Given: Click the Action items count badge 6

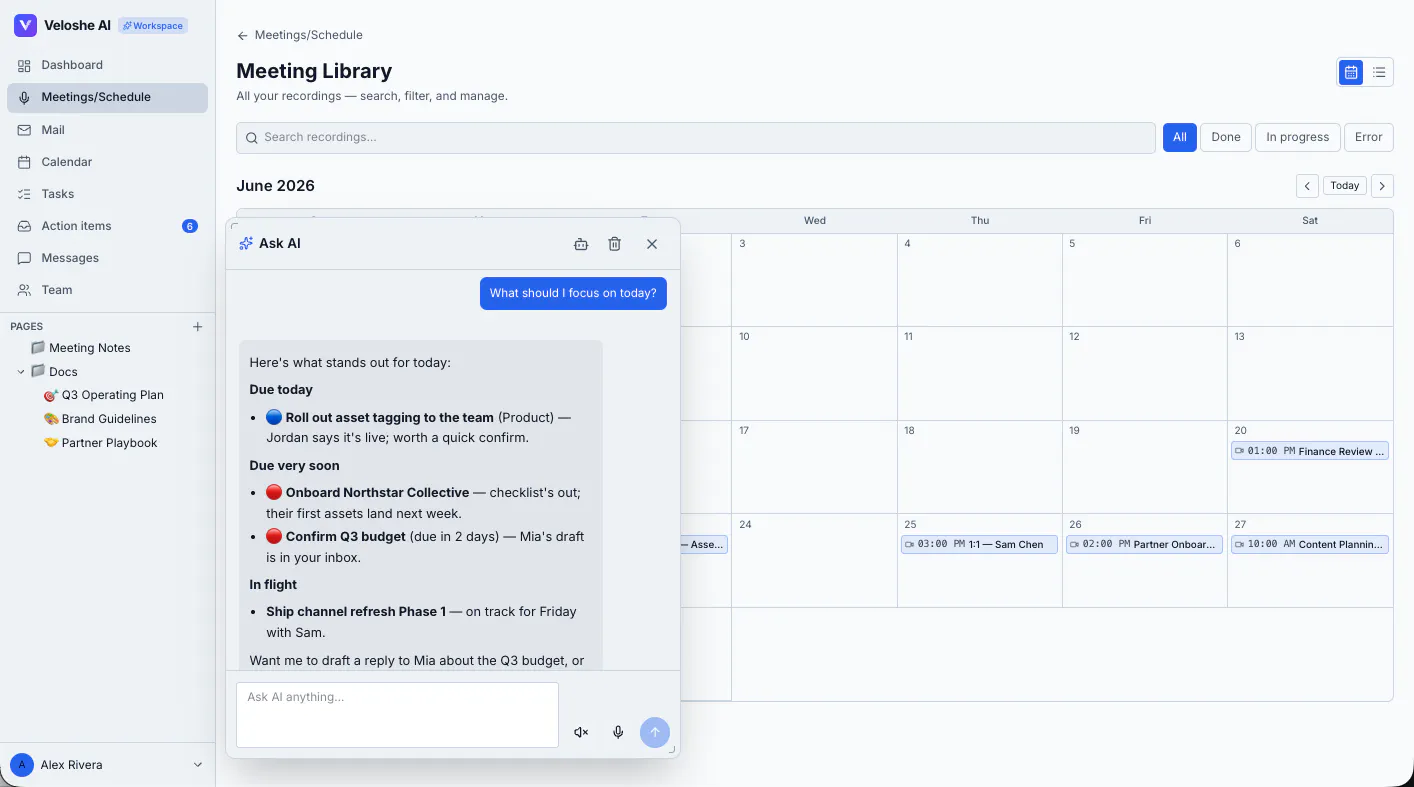Looking at the screenshot, I should coord(190,226).
